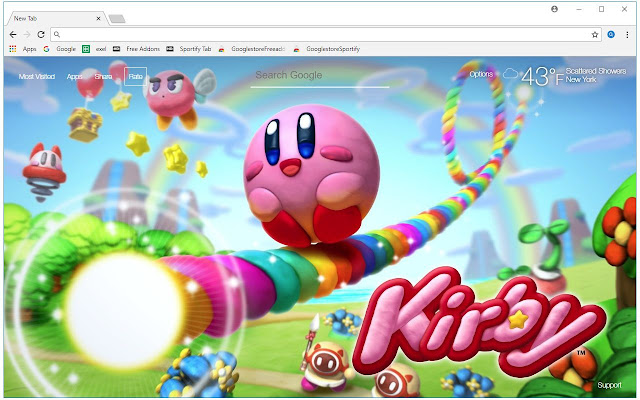The width and height of the screenshot is (640, 400).
Task: Open the Support link
Action: [x=609, y=385]
